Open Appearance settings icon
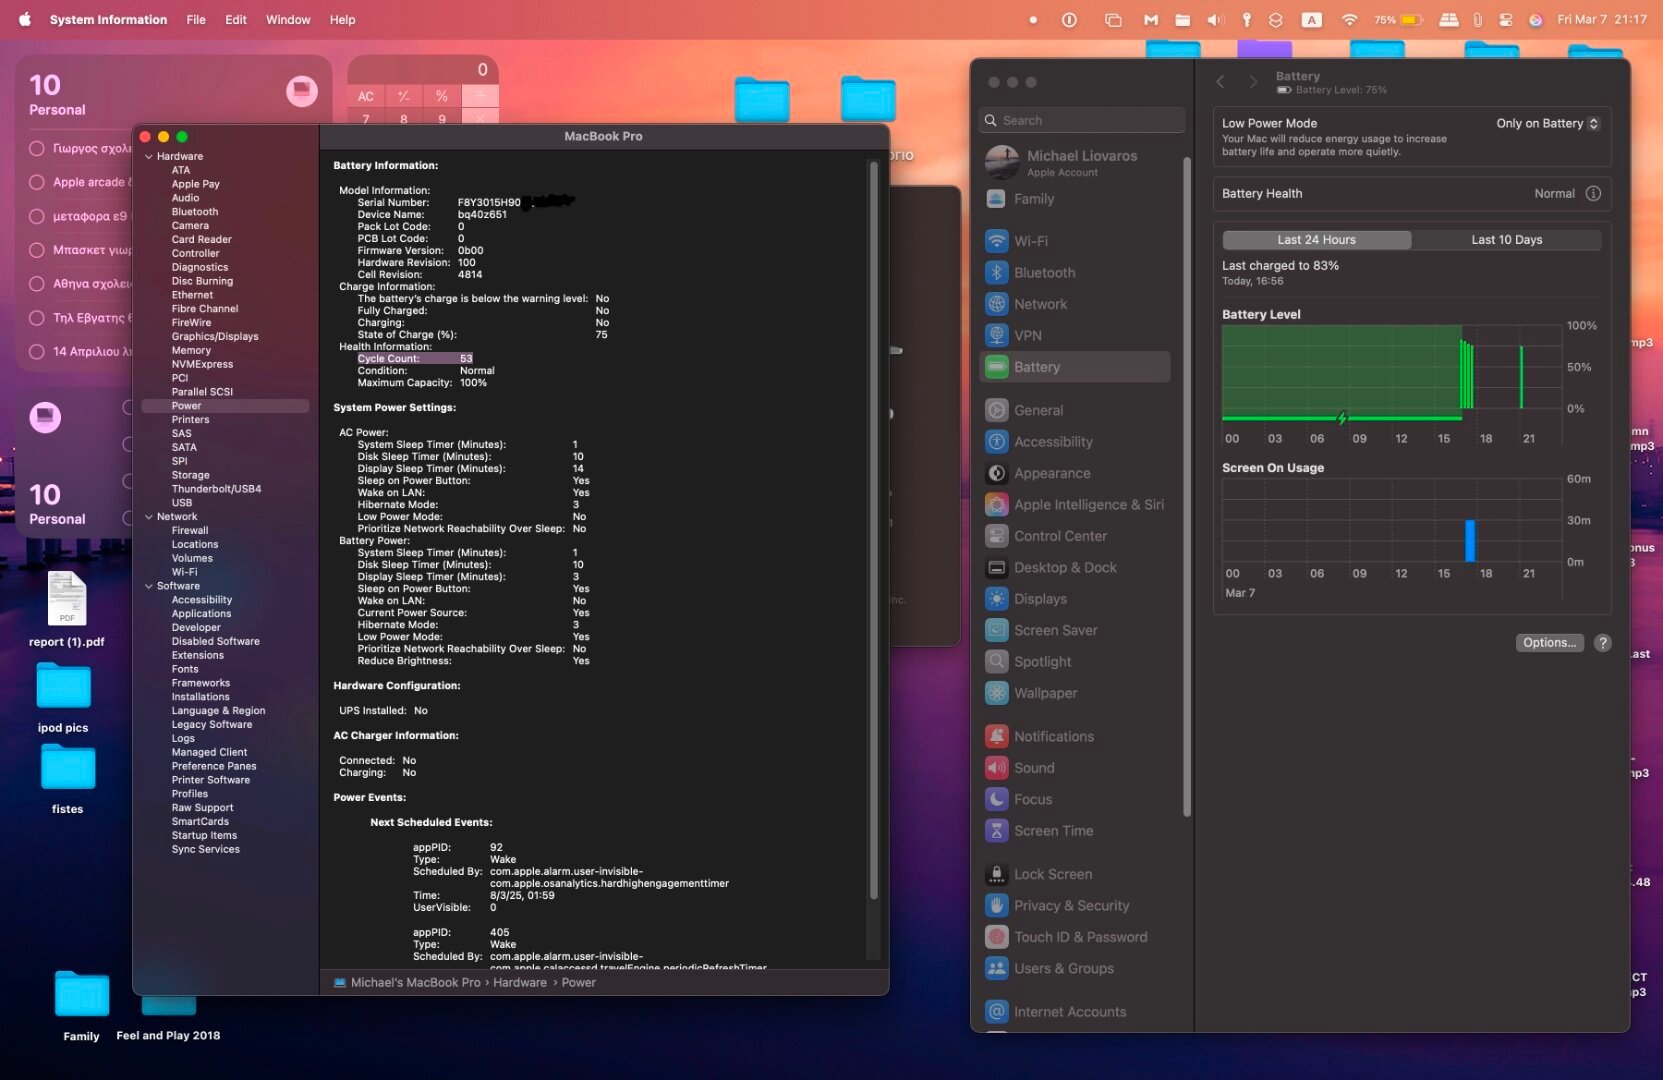The width and height of the screenshot is (1663, 1080). pos(996,473)
